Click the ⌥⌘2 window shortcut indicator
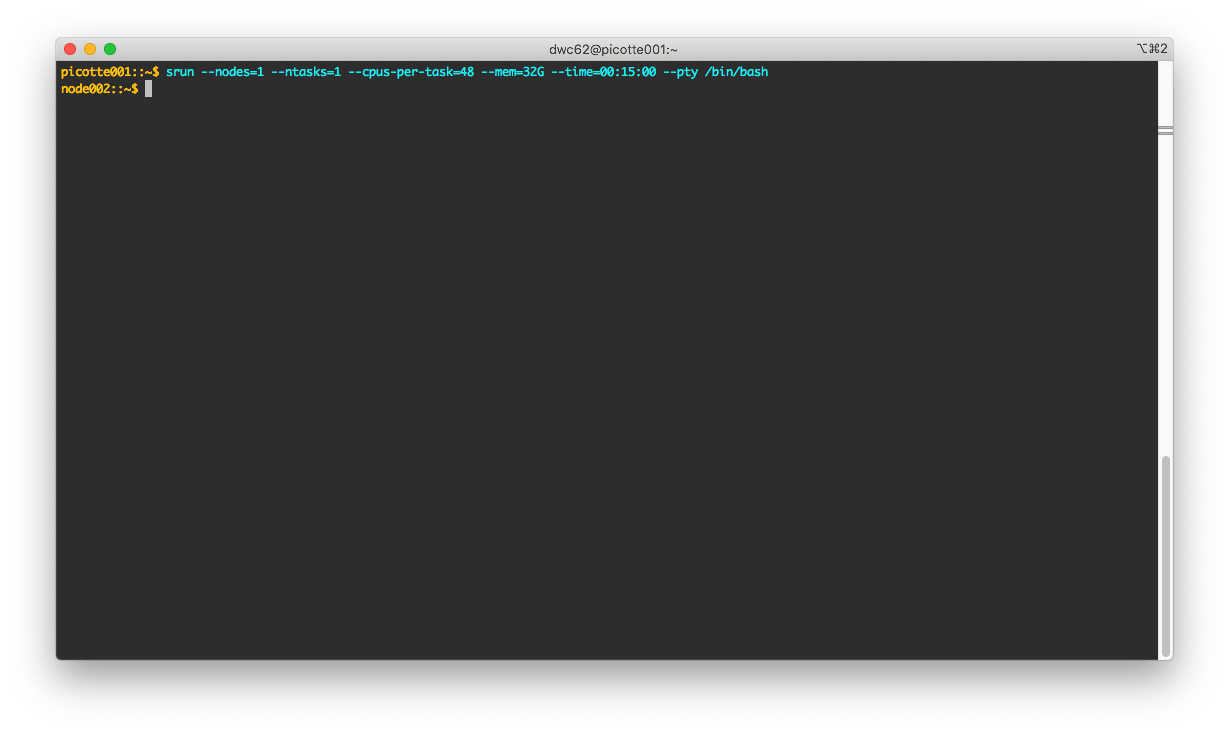Screen dimensions: 1229x734 1151,49
